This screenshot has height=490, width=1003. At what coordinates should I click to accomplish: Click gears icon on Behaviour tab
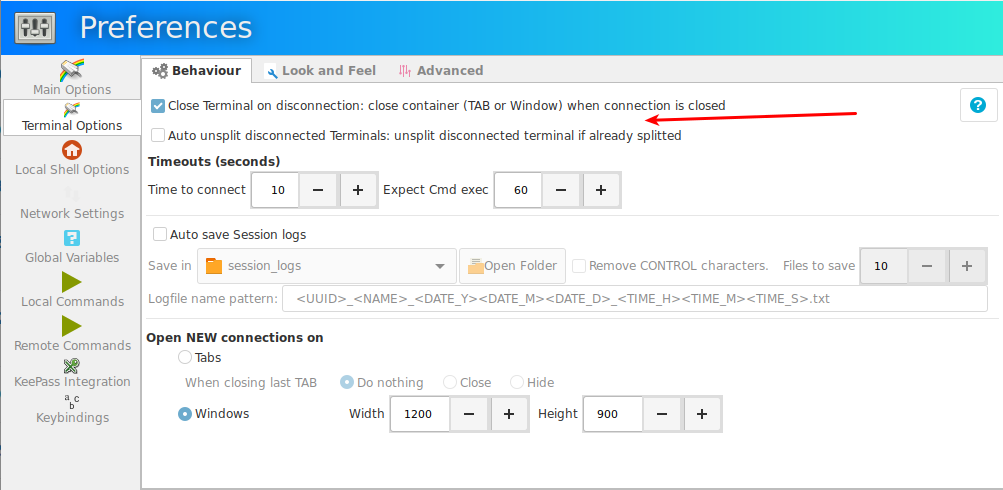[160, 71]
